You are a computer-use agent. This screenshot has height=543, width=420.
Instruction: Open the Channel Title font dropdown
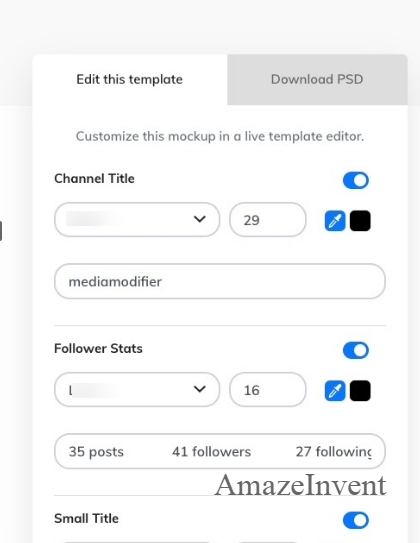[137, 220]
